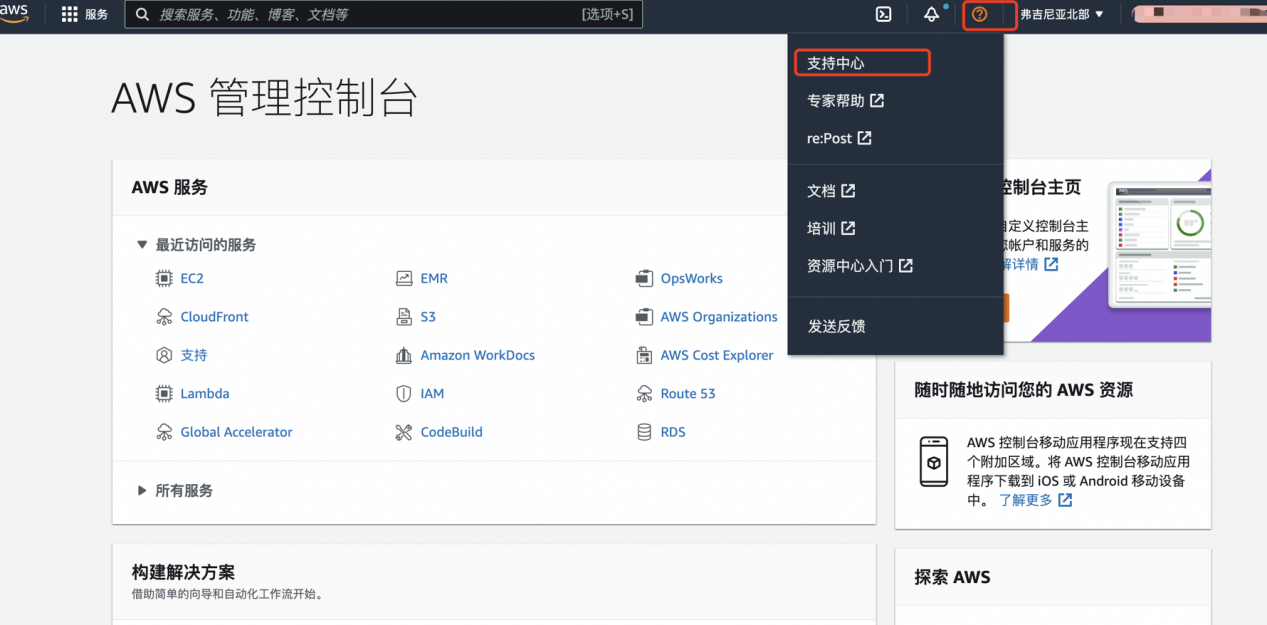Open the IAM link
The width and height of the screenshot is (1267, 625).
click(432, 394)
